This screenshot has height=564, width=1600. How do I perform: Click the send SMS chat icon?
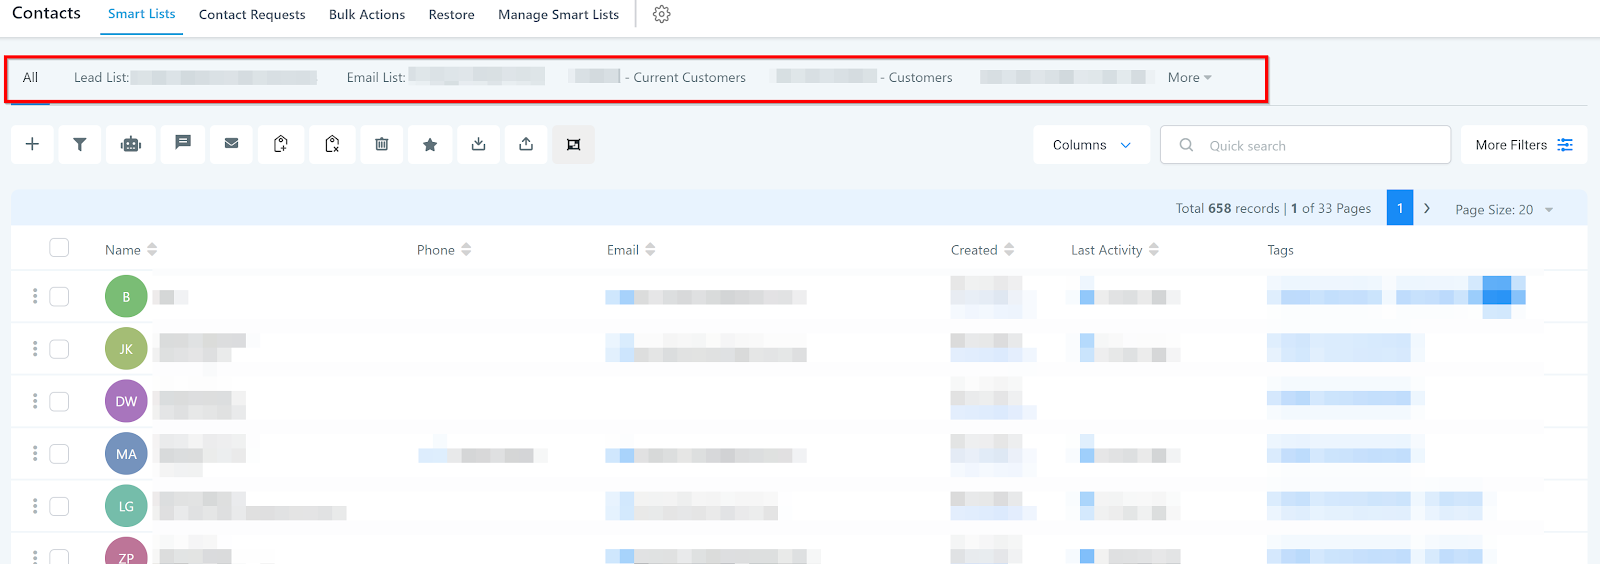point(183,144)
